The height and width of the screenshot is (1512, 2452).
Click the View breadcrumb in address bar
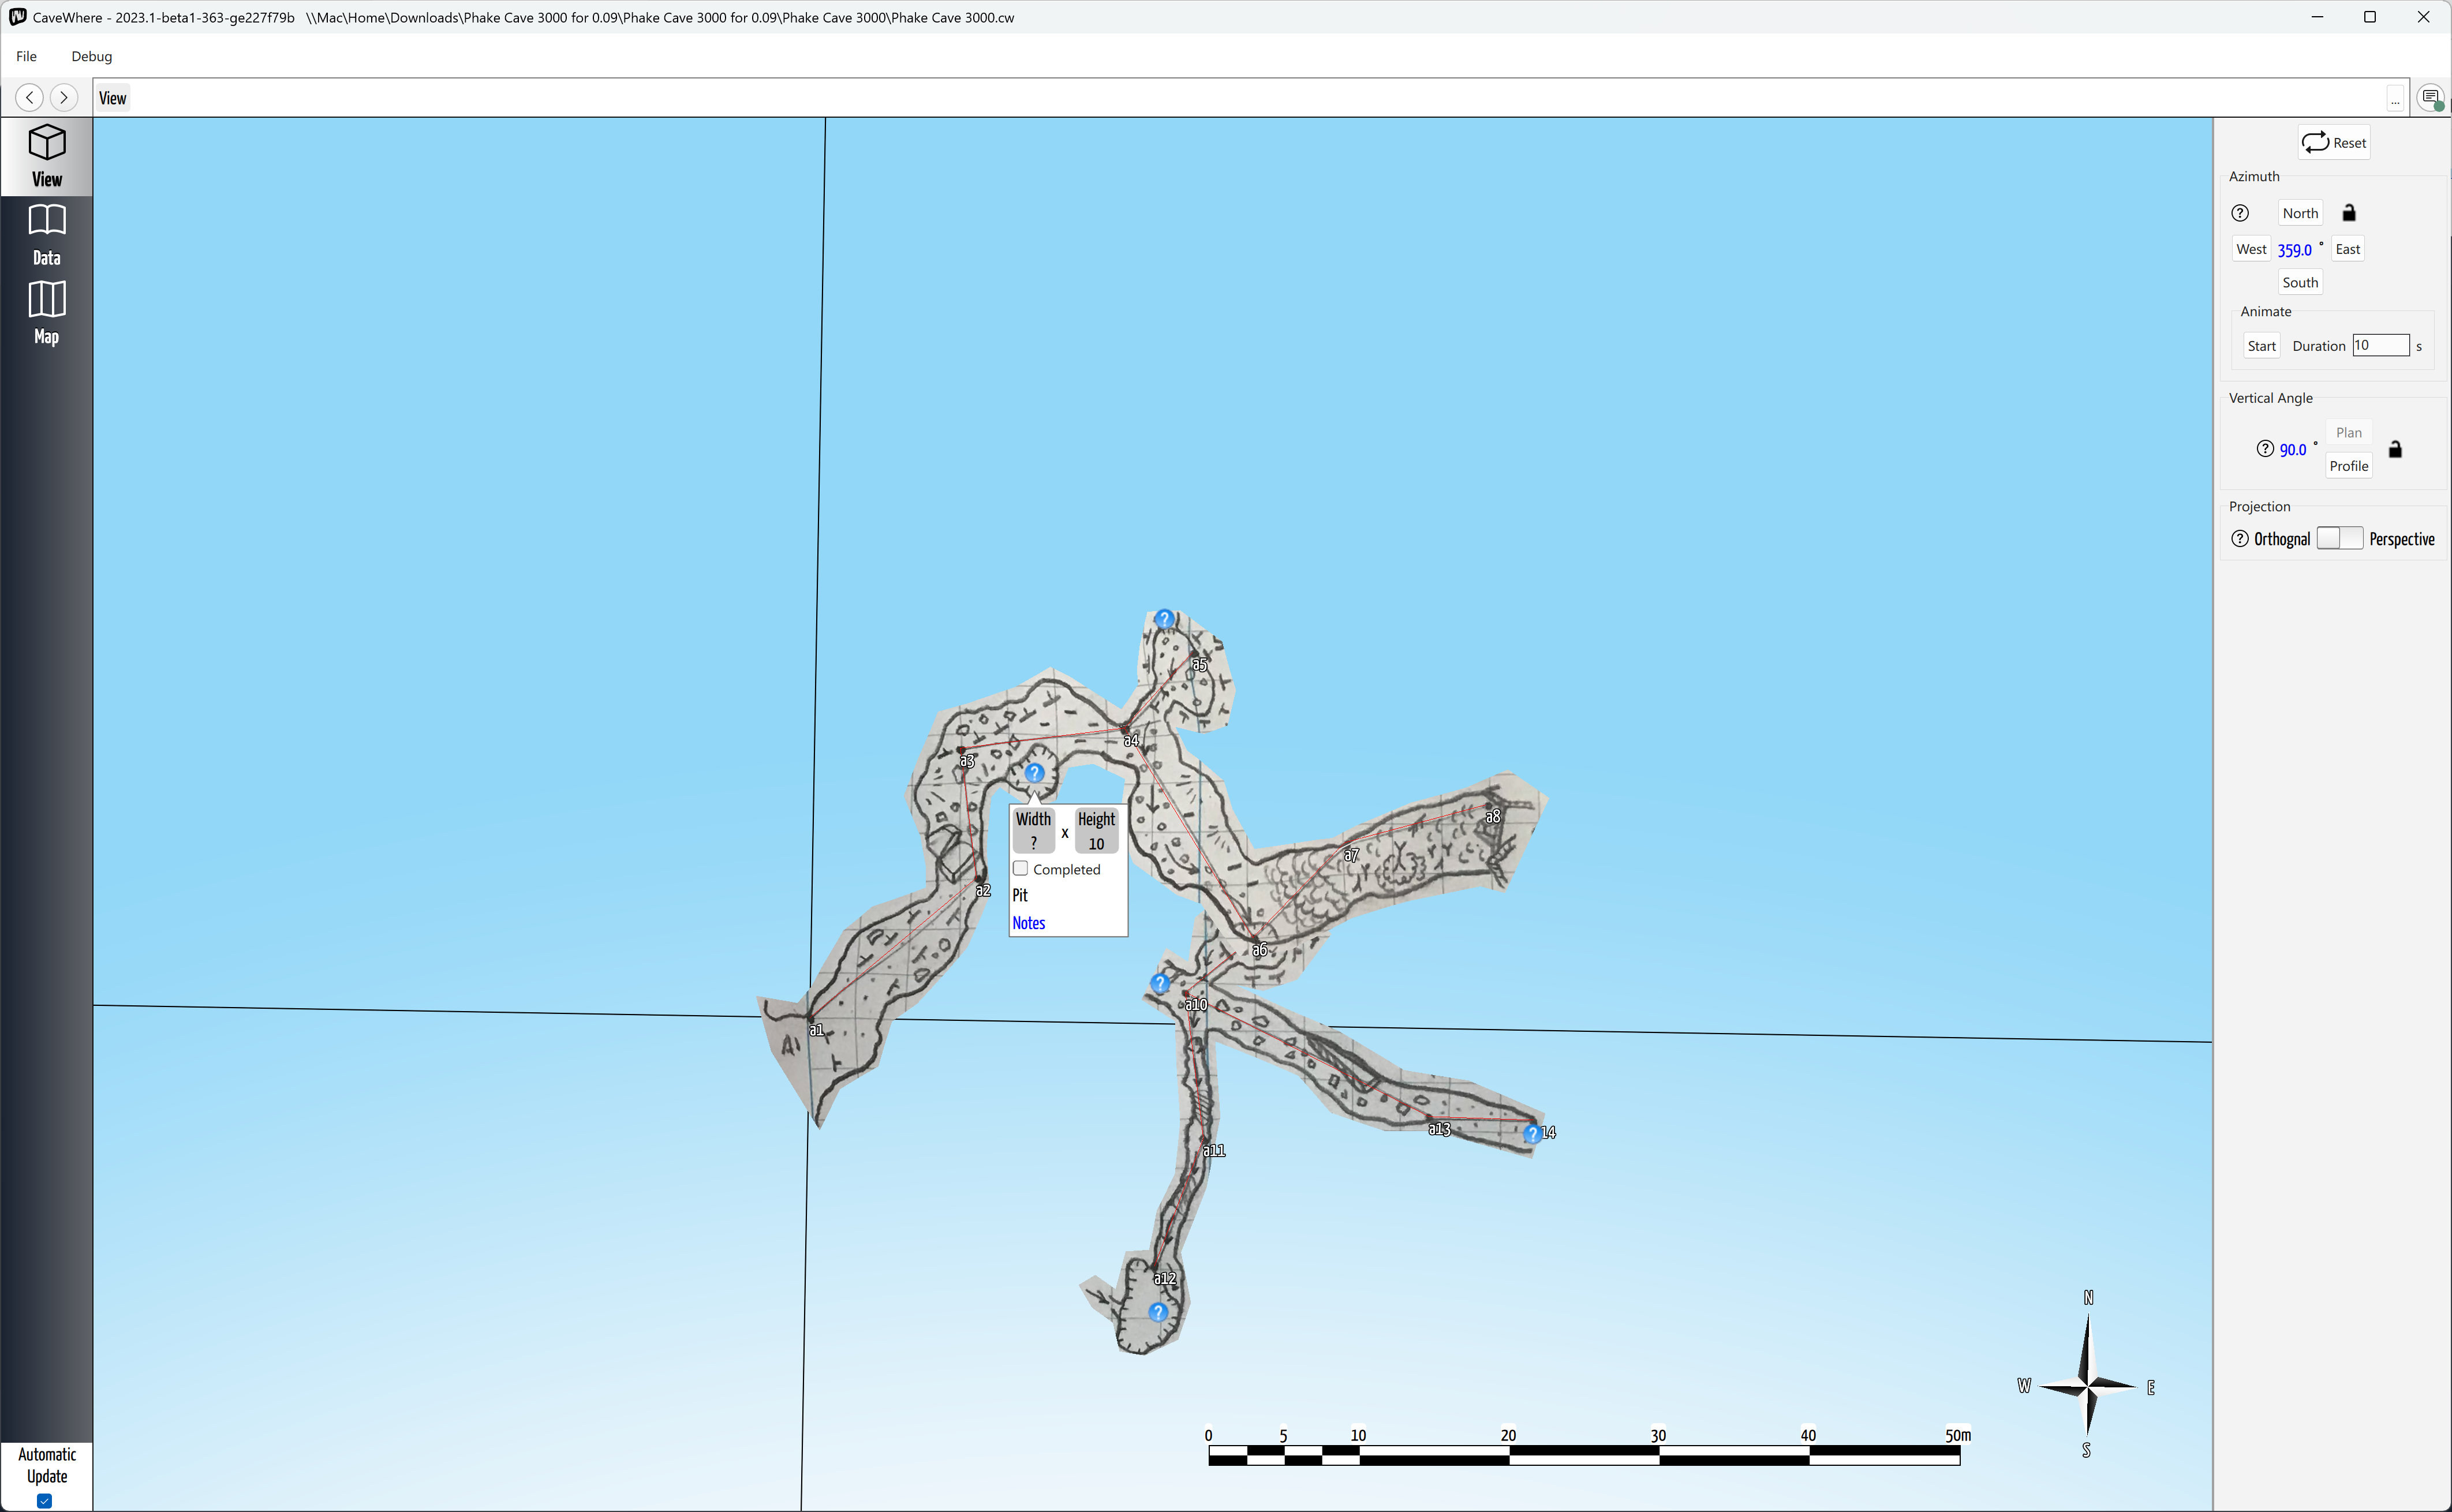tap(112, 98)
